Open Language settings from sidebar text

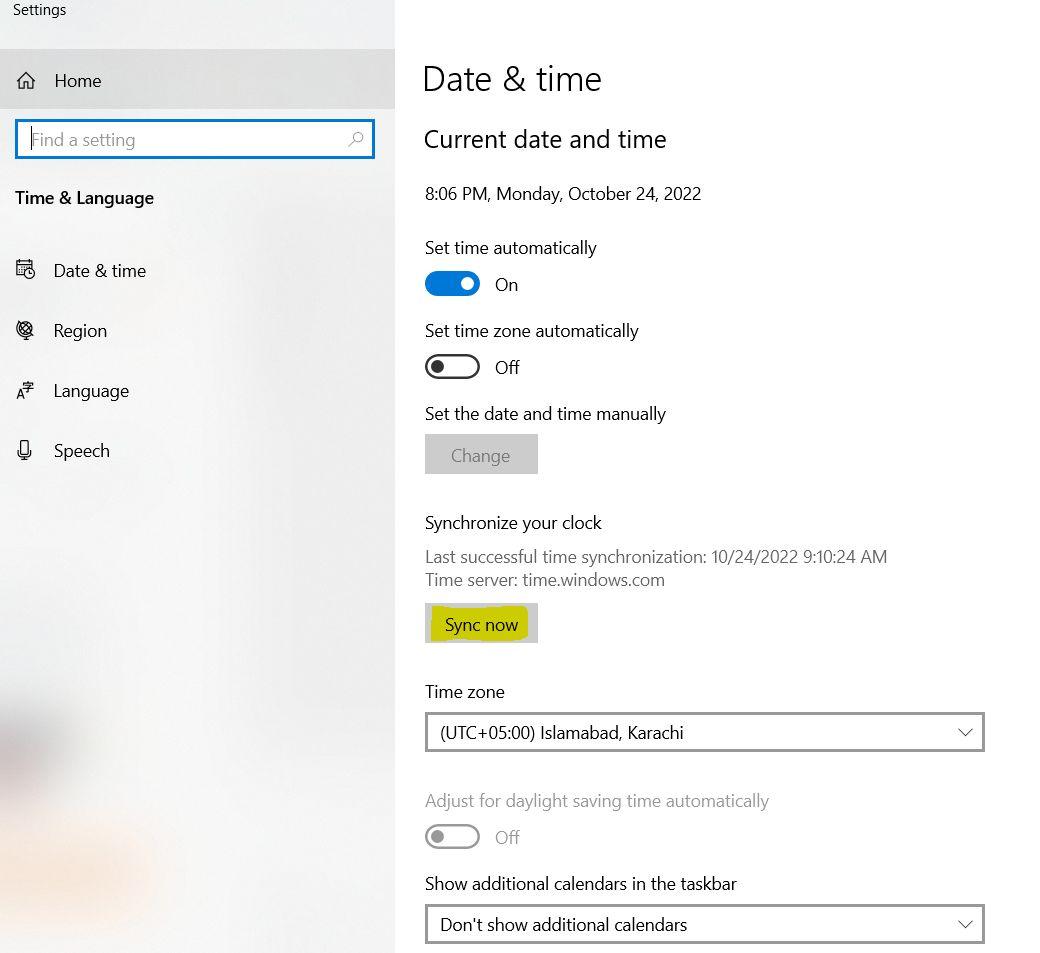91,391
